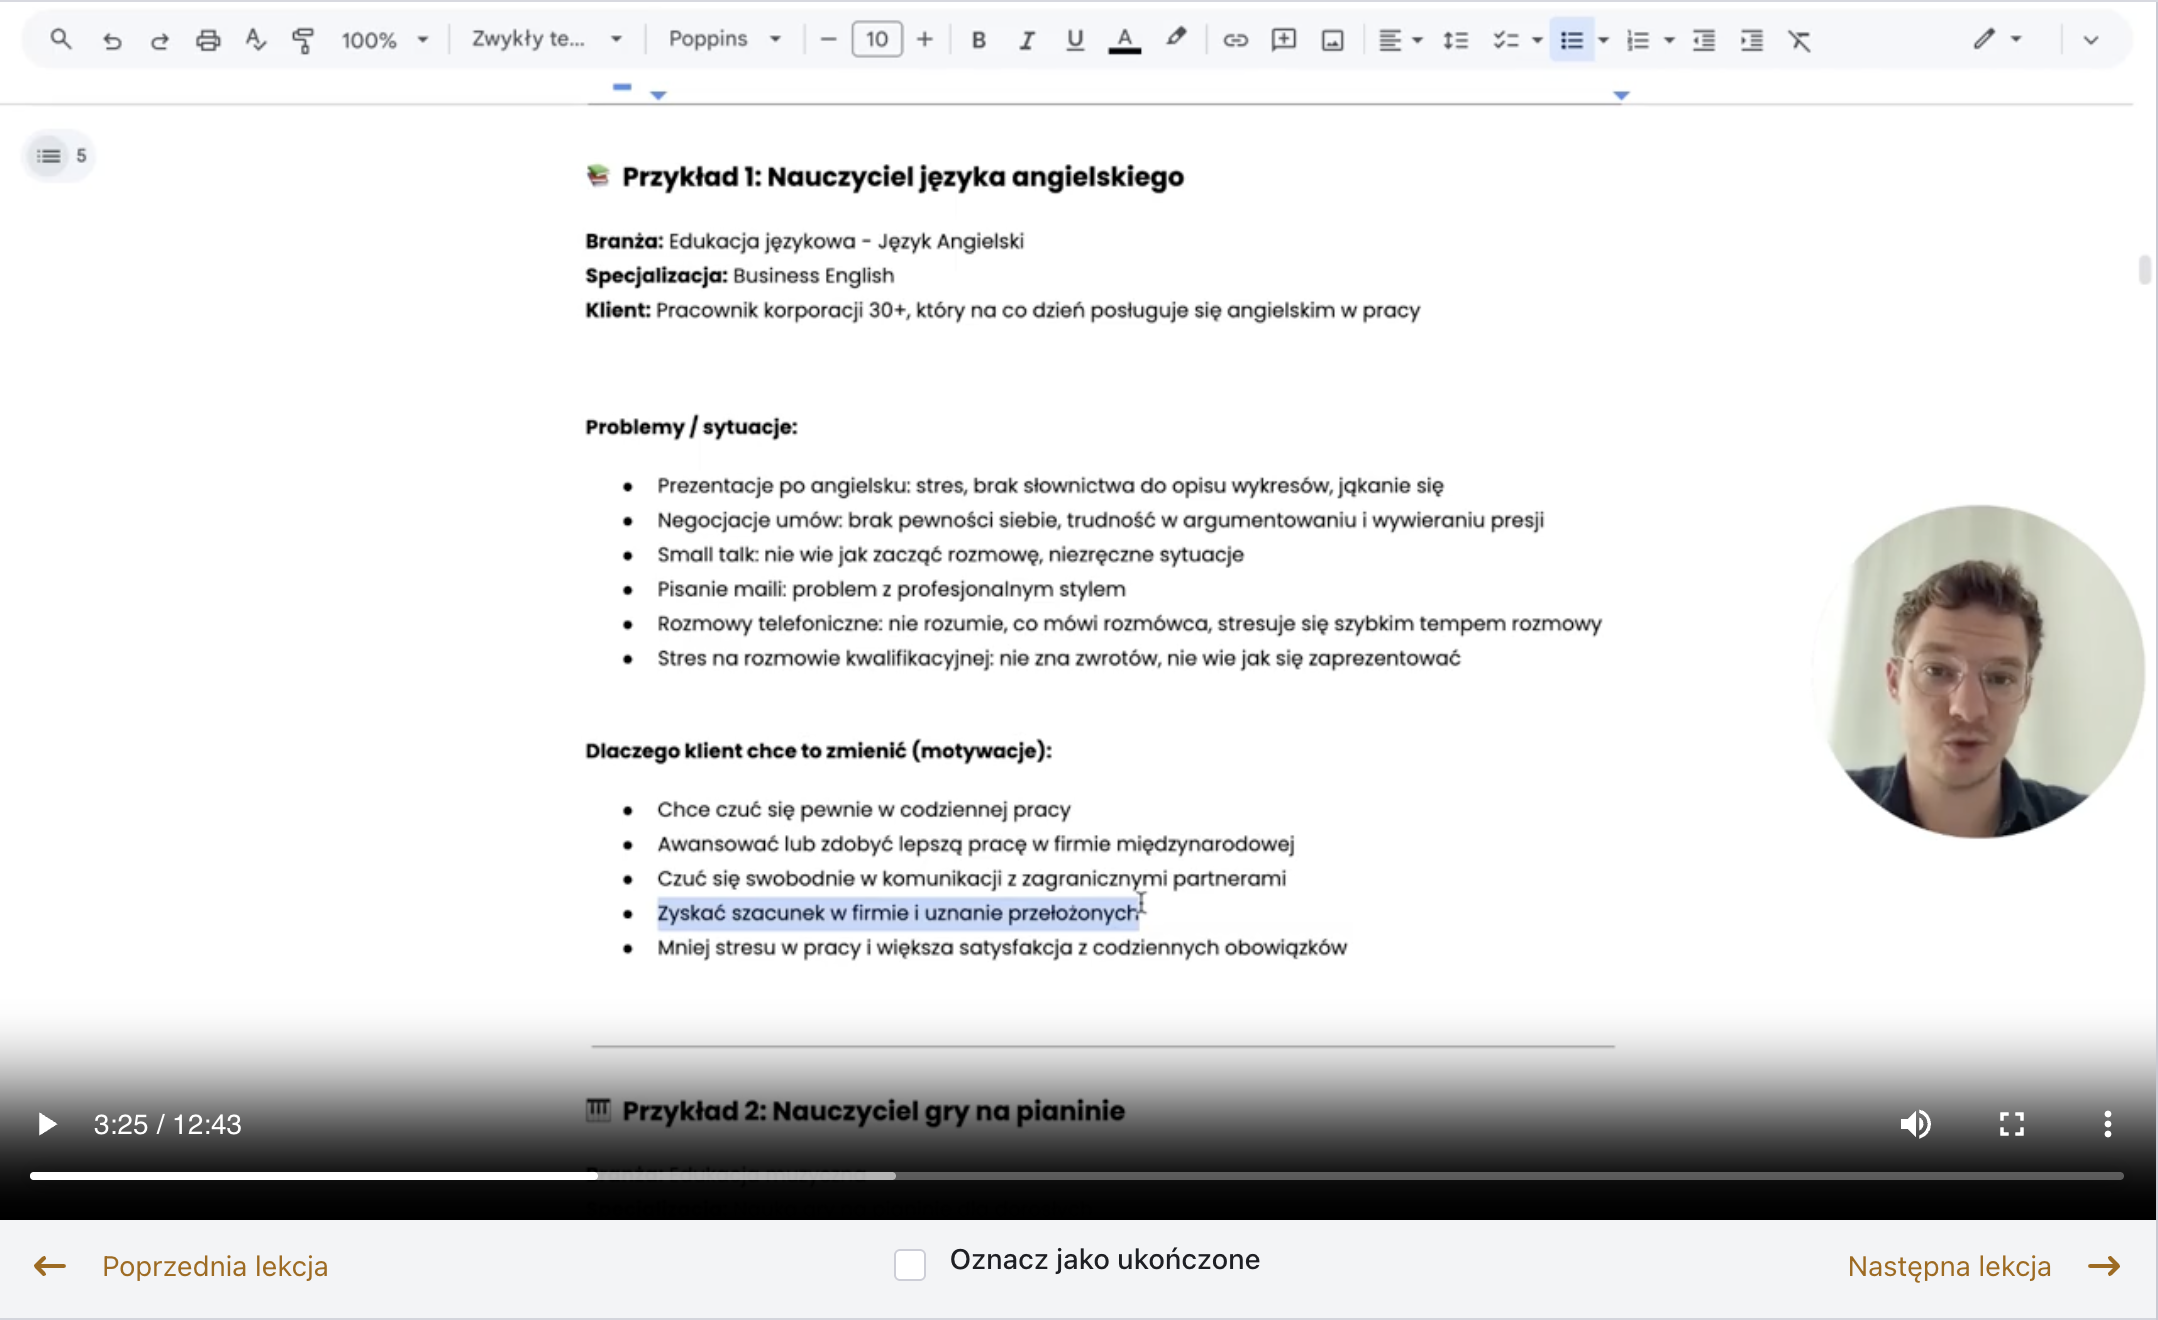This screenshot has height=1320, width=2158.
Task: Go back to Poprzednia lekcja
Action: [x=181, y=1266]
